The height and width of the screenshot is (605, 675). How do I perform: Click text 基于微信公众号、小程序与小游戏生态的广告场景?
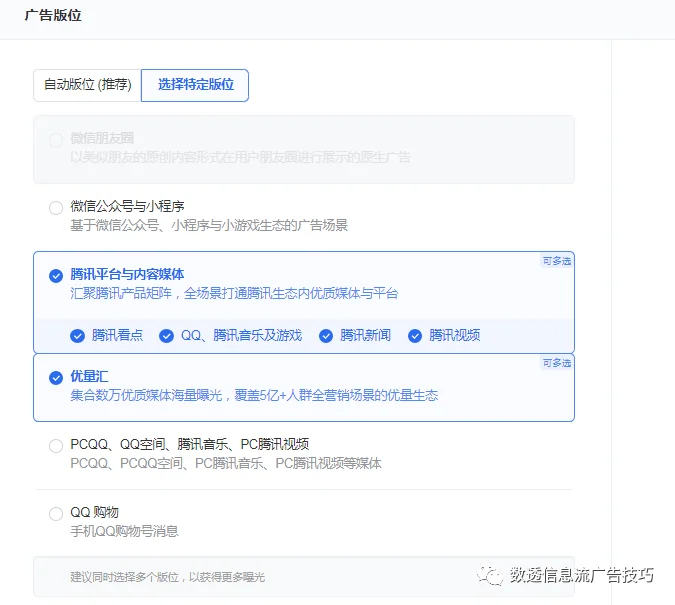tap(209, 225)
